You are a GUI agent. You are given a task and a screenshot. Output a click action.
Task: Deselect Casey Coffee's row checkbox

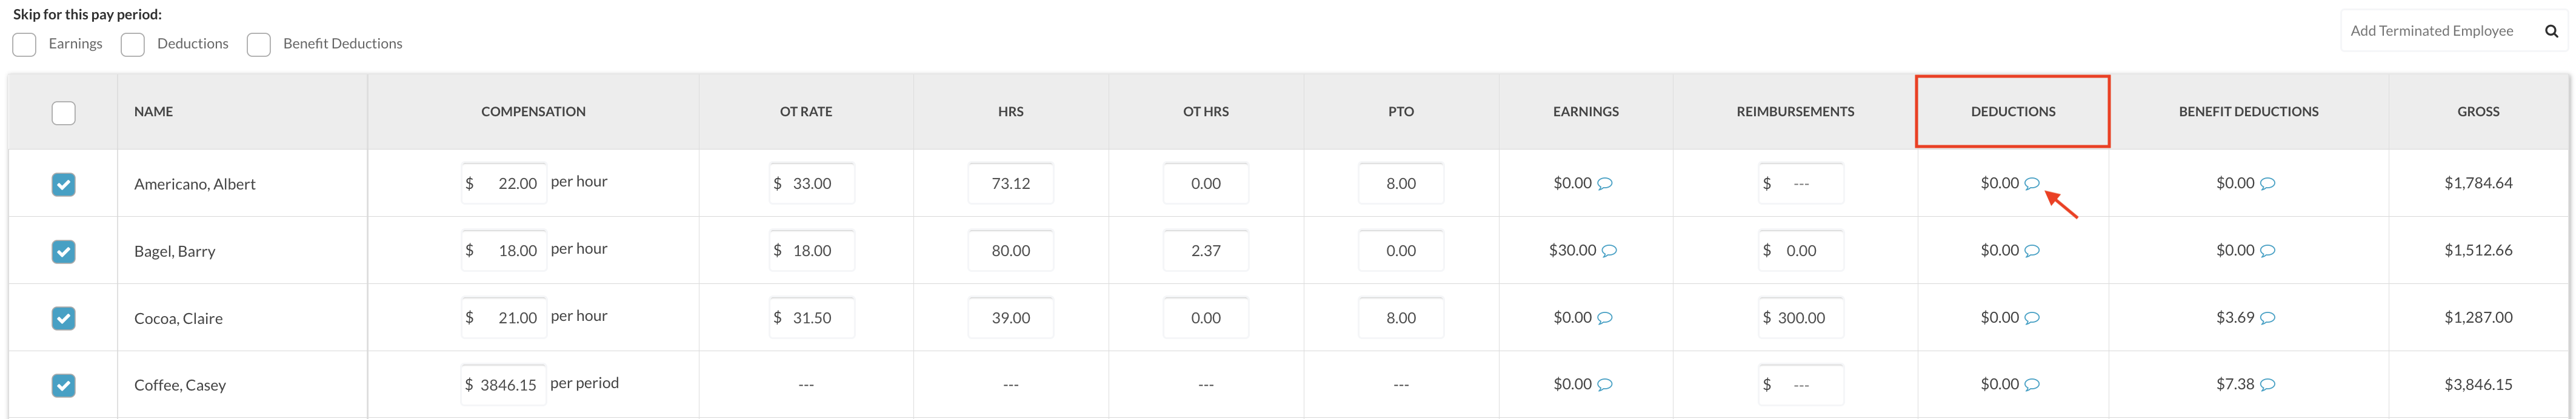tap(63, 385)
